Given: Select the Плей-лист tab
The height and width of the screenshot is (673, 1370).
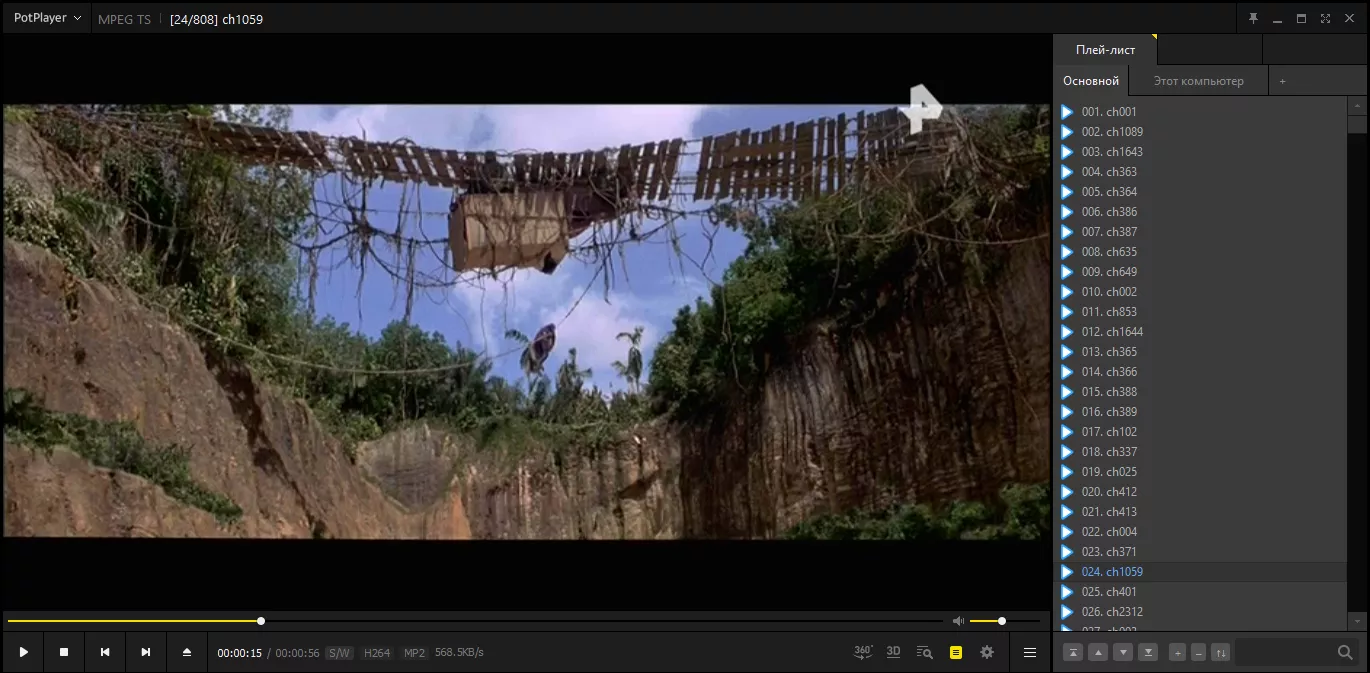Looking at the screenshot, I should [1105, 49].
